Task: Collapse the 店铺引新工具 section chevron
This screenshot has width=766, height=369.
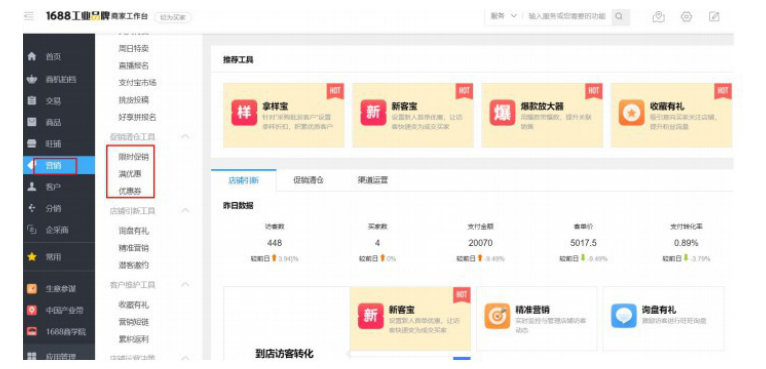Action: tap(185, 211)
